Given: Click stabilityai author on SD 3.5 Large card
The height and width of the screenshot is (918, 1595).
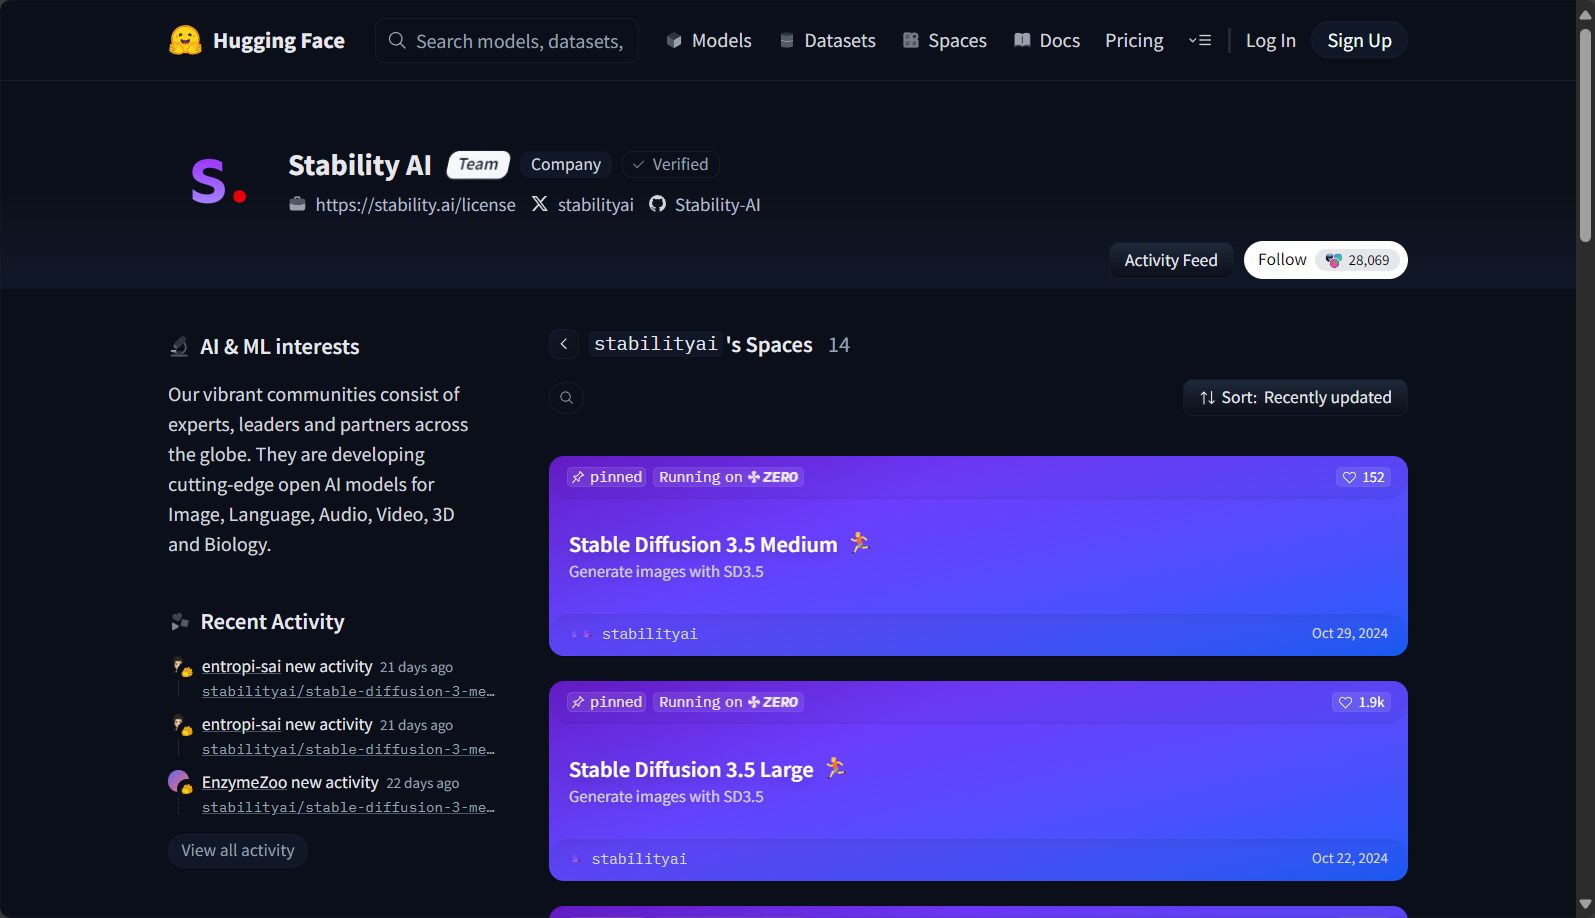Looking at the screenshot, I should pos(639,859).
